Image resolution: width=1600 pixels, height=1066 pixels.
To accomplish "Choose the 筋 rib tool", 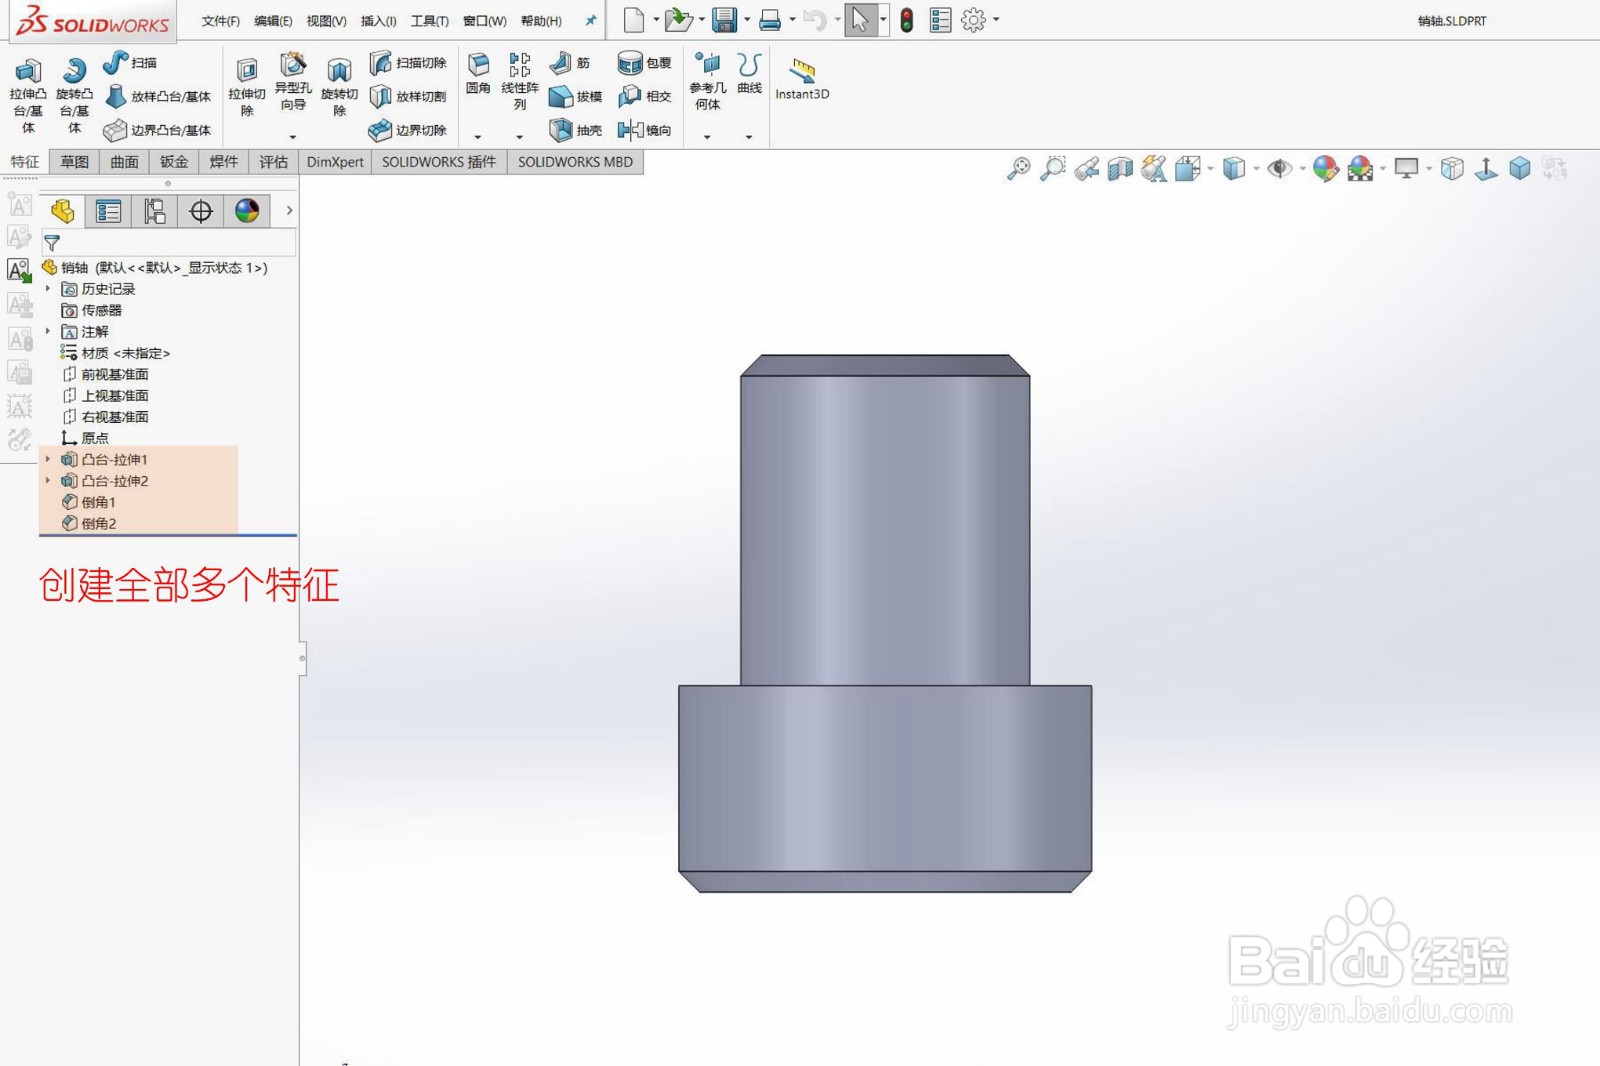I will click(x=570, y=63).
